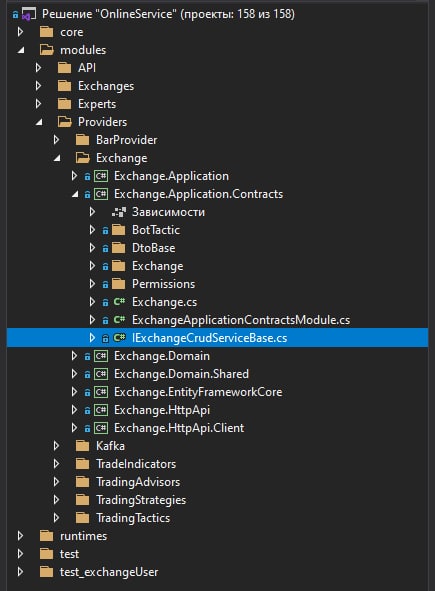435x591 pixels.
Task: Expand the test_exchangeUser folder arrow
Action: (20, 572)
